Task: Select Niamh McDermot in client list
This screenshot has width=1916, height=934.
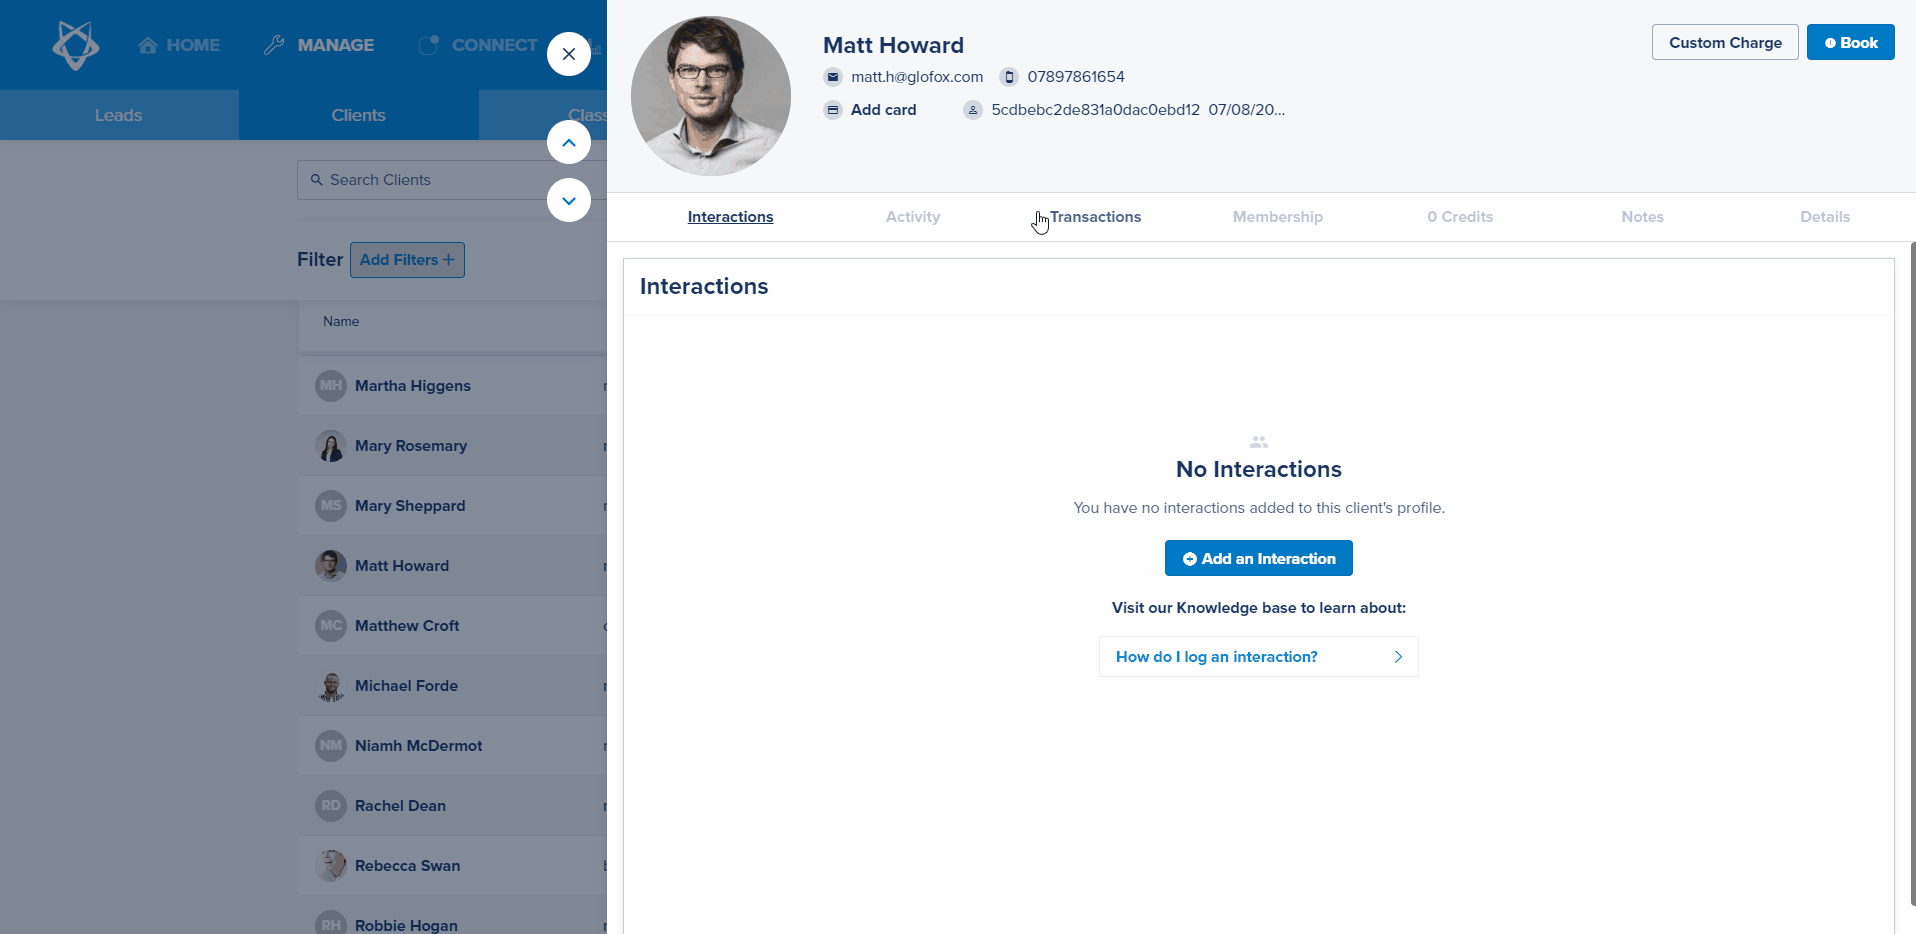Action: pyautogui.click(x=418, y=746)
